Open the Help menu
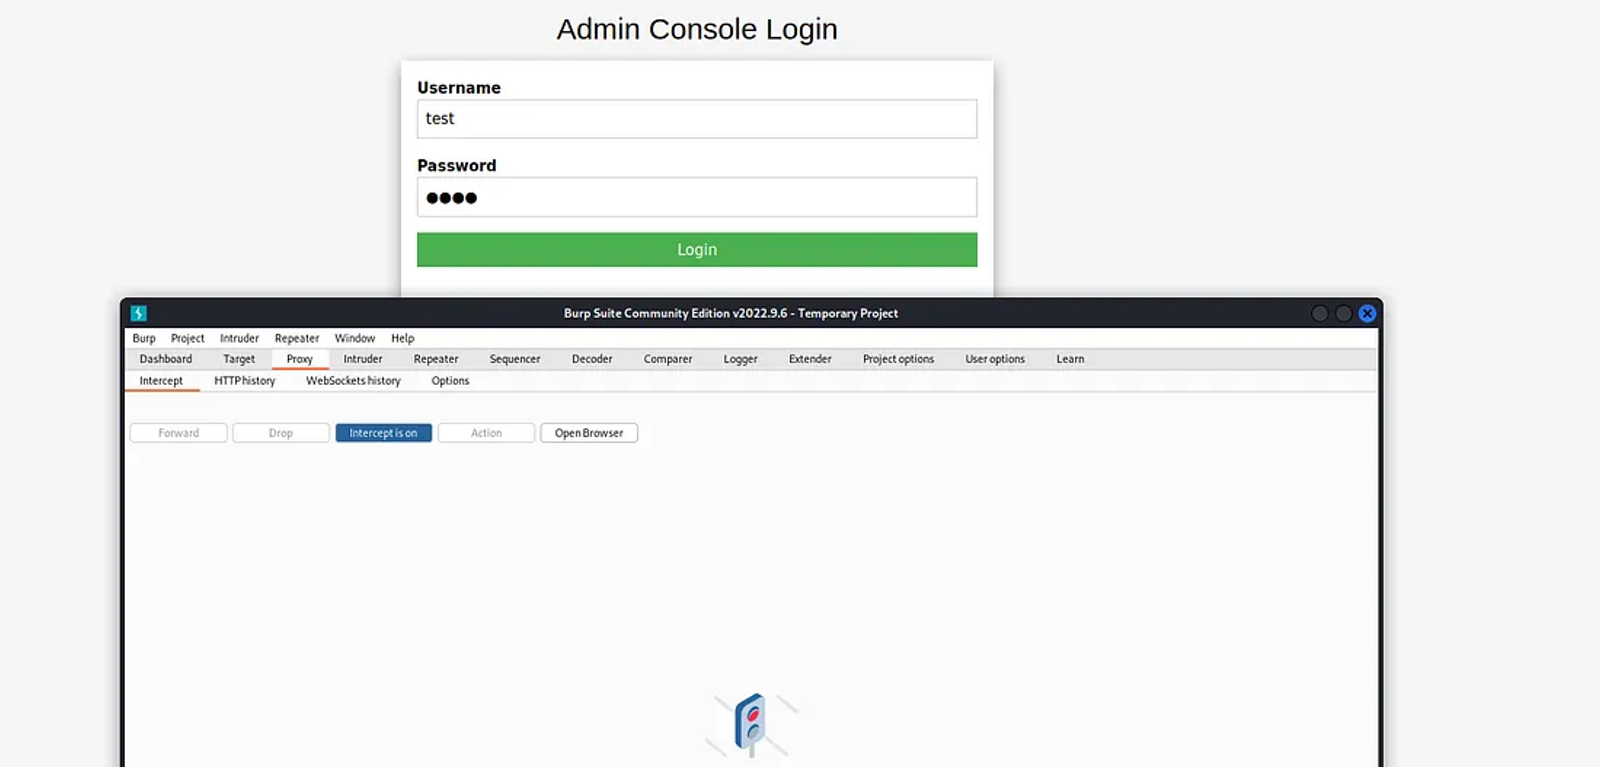This screenshot has height=767, width=1600. coord(402,338)
